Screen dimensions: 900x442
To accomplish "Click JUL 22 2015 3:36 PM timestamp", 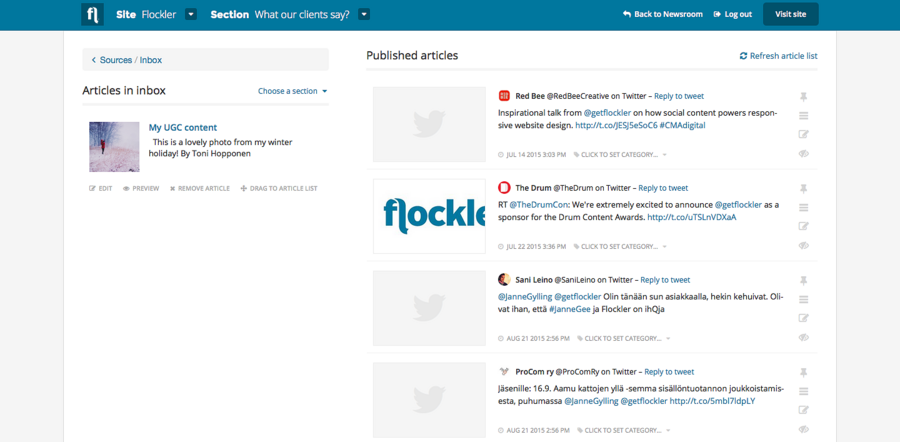I will coord(532,246).
